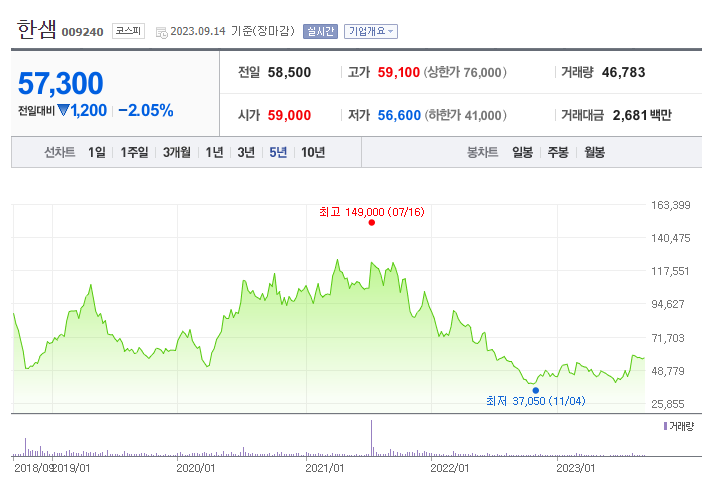Click the 한샘 company name
Viewport: 702px width, 478px height.
click(36, 30)
